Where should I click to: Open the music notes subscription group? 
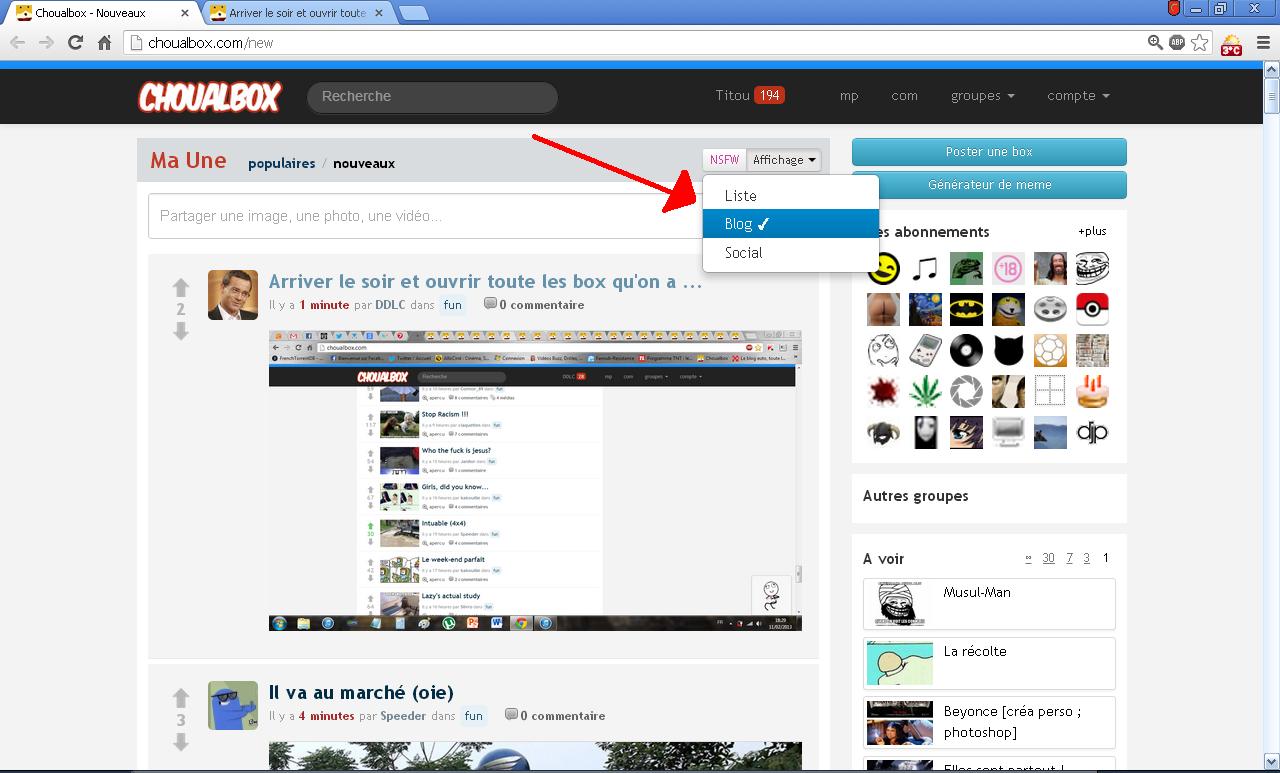[925, 268]
